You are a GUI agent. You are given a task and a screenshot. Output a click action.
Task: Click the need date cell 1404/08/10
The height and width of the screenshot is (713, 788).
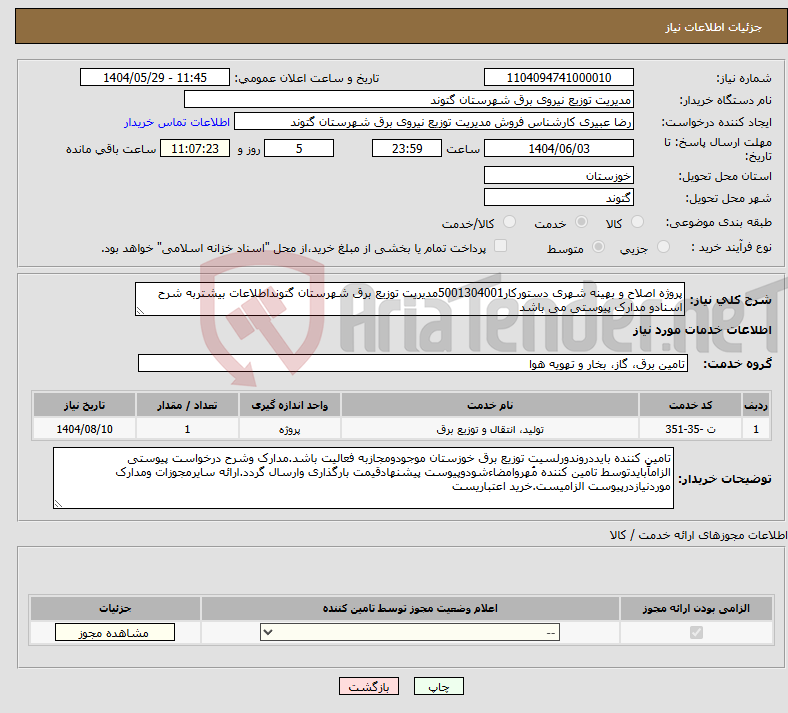pos(84,429)
